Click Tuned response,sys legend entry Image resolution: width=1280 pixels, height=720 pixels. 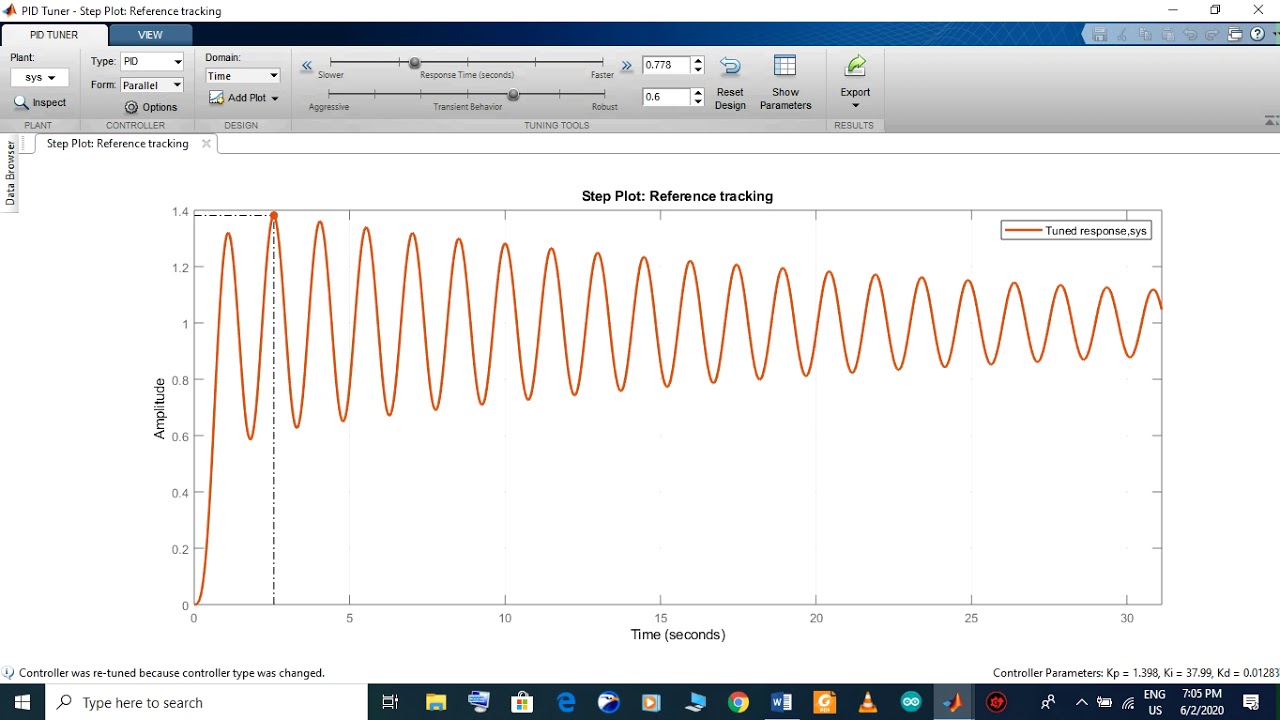pos(1076,230)
